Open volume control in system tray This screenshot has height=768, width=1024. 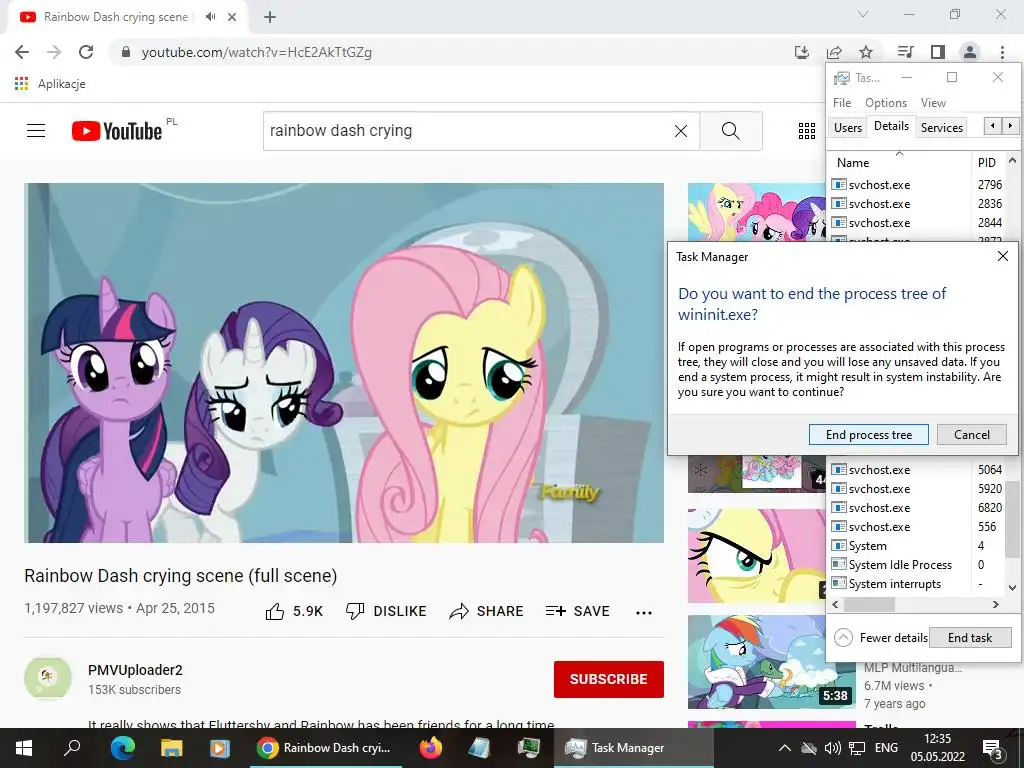click(832, 748)
